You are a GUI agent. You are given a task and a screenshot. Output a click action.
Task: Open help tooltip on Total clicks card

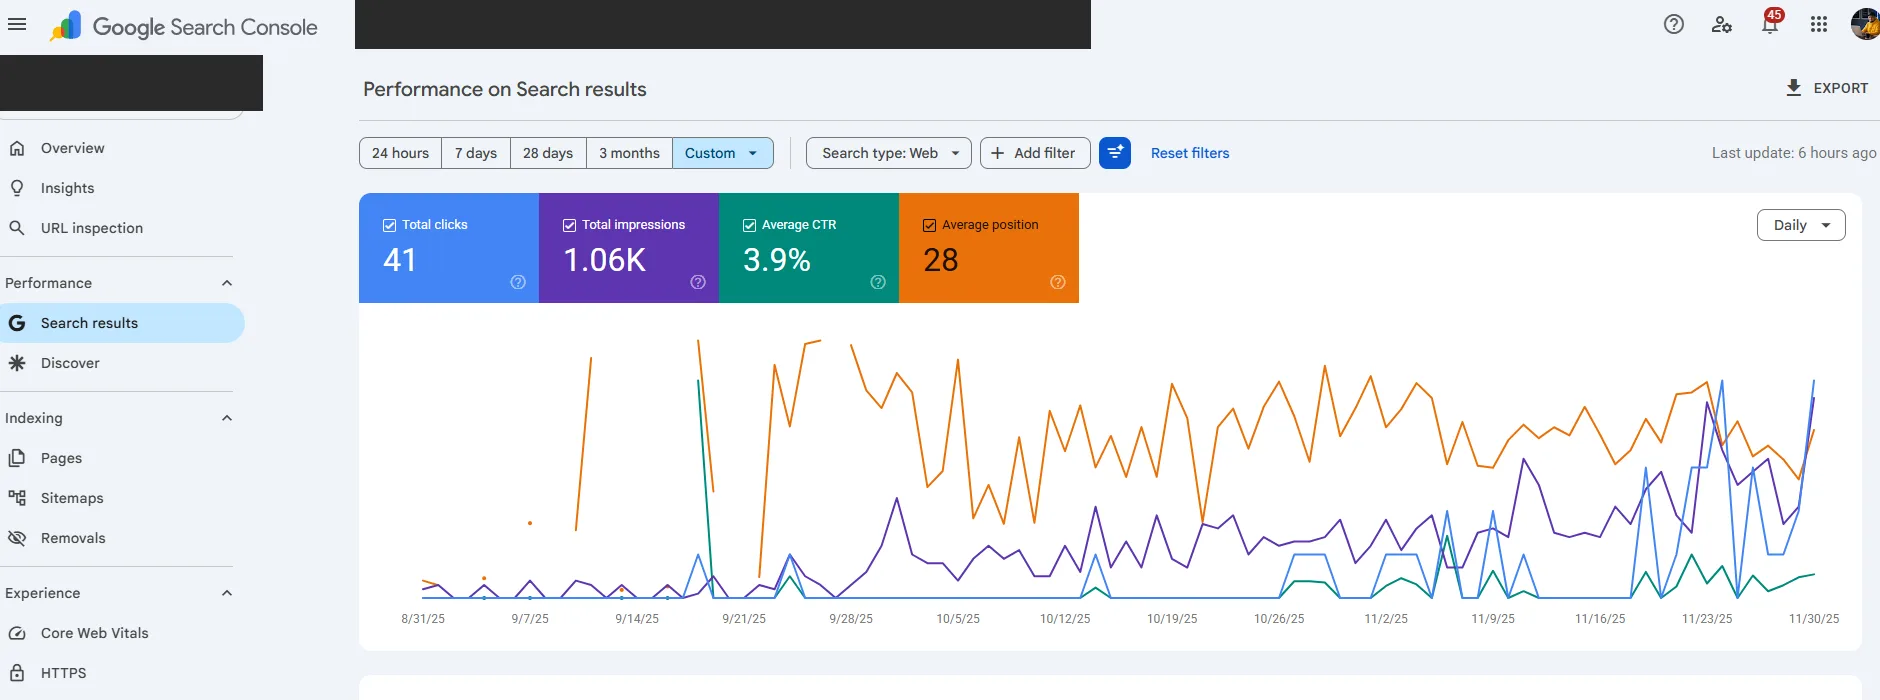tap(518, 282)
